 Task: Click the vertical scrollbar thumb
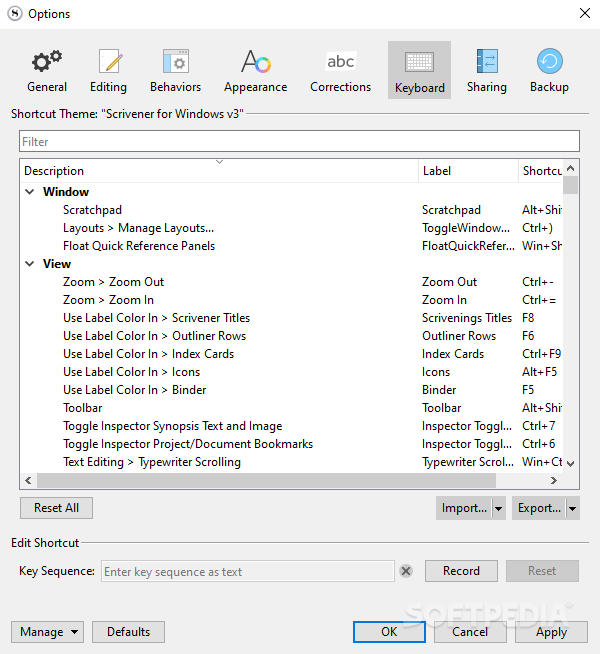[570, 185]
